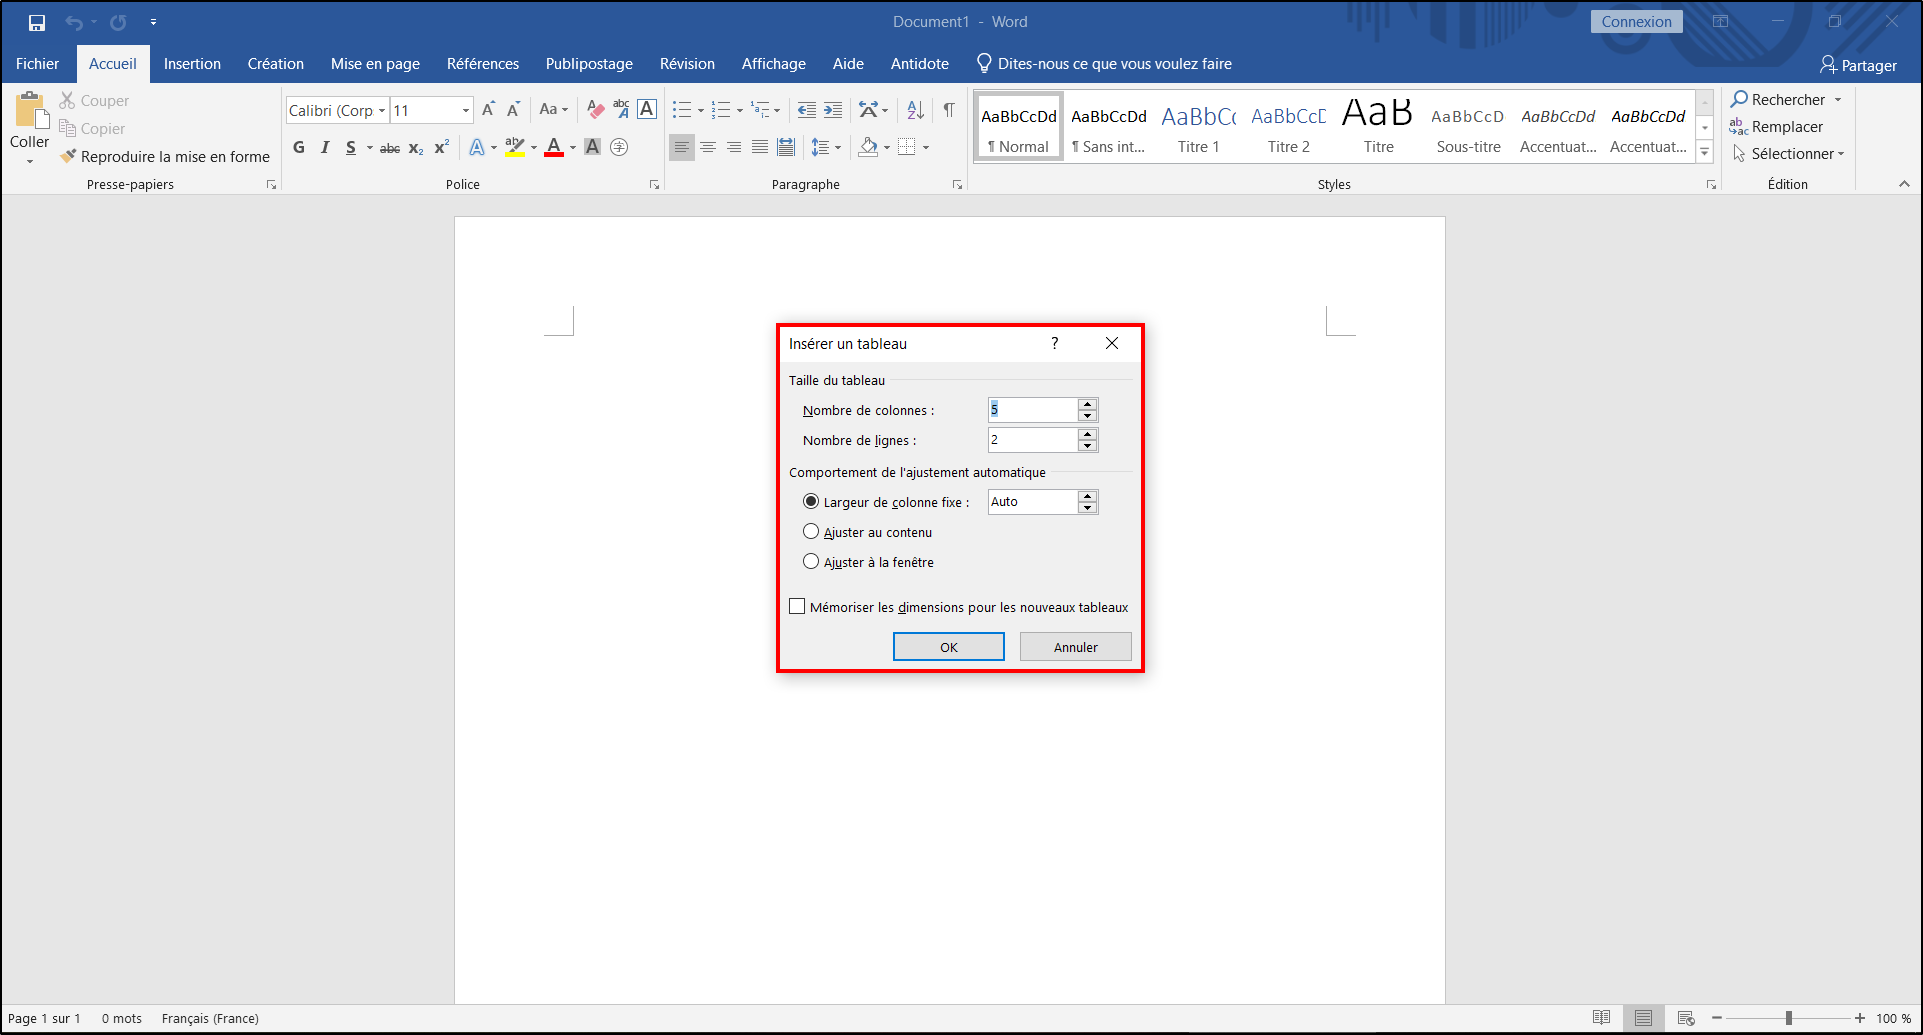The height and width of the screenshot is (1035, 1923).
Task: Confirm table with OK button
Action: tap(948, 647)
